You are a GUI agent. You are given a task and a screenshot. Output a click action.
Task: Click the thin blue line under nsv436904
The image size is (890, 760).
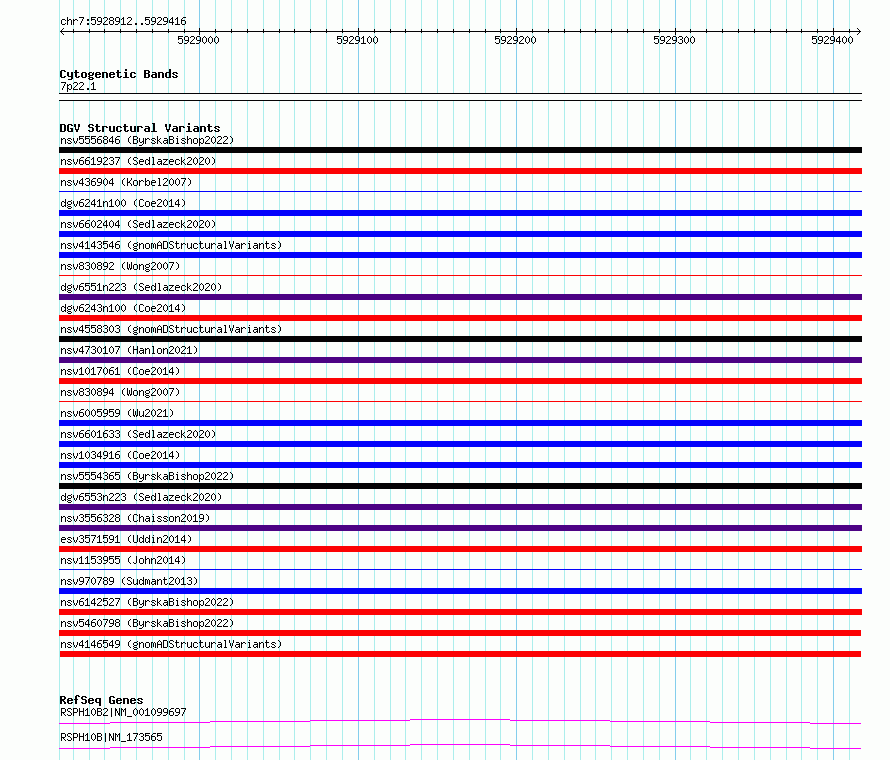[x=460, y=192]
